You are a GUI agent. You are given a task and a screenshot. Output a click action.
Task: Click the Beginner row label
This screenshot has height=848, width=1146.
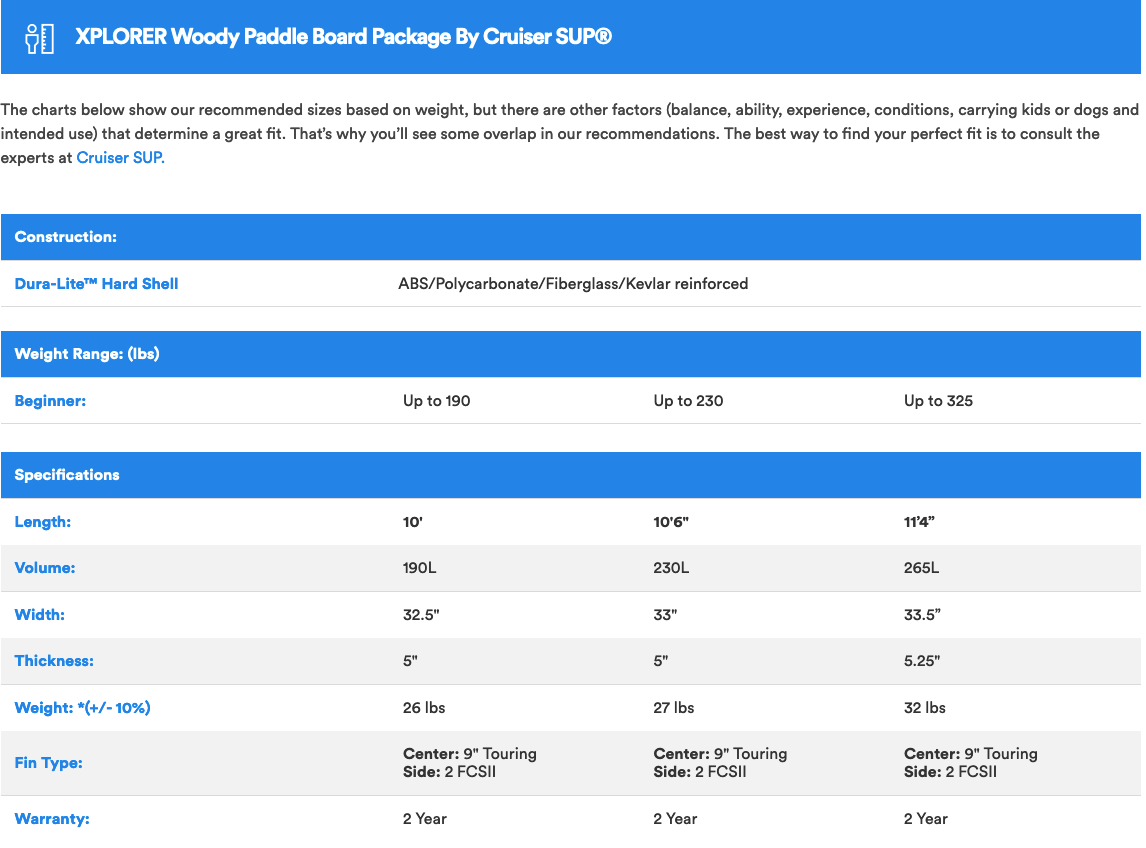pyautogui.click(x=50, y=401)
